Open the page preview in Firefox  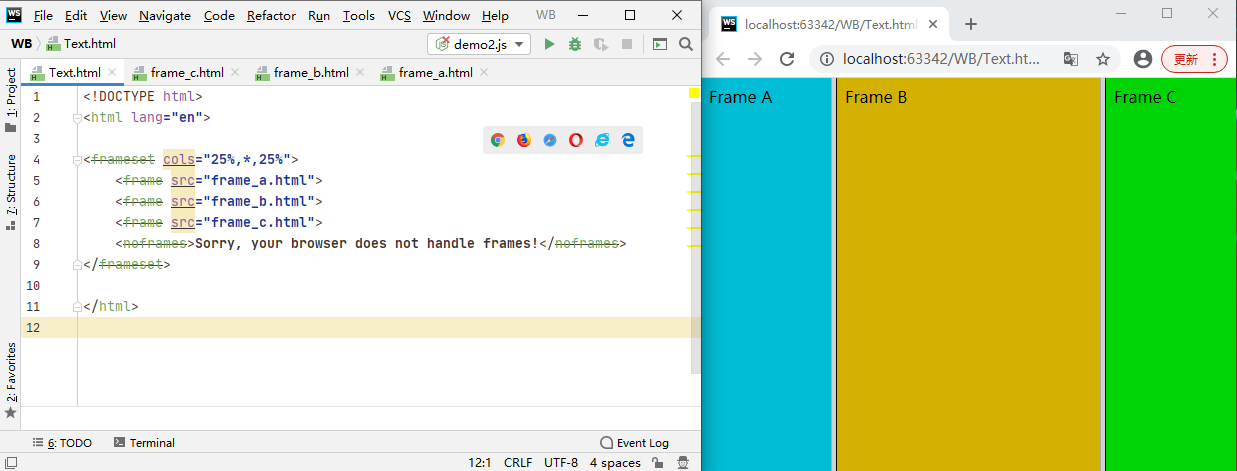524,141
